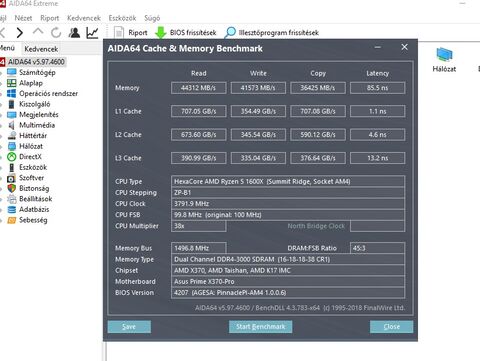The width and height of the screenshot is (480, 361).
Task: Open the Nézet menu
Action: coord(23,18)
